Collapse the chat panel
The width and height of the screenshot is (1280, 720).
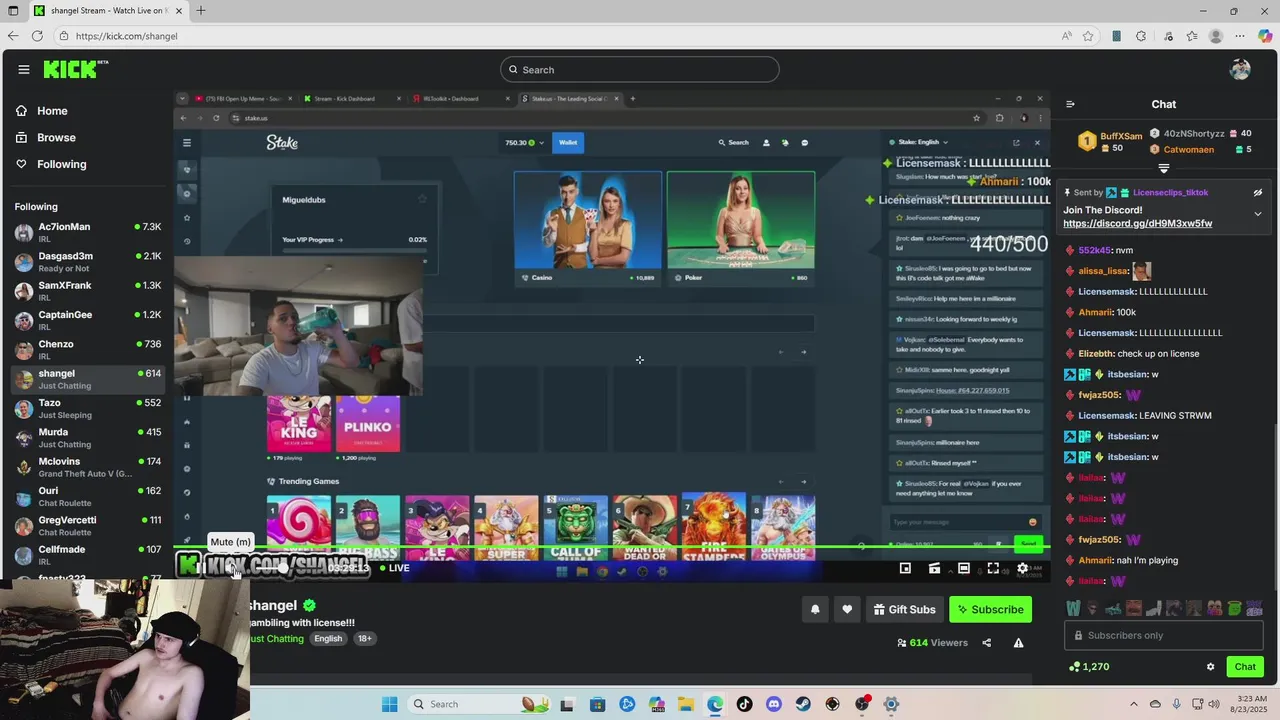click(x=1070, y=104)
